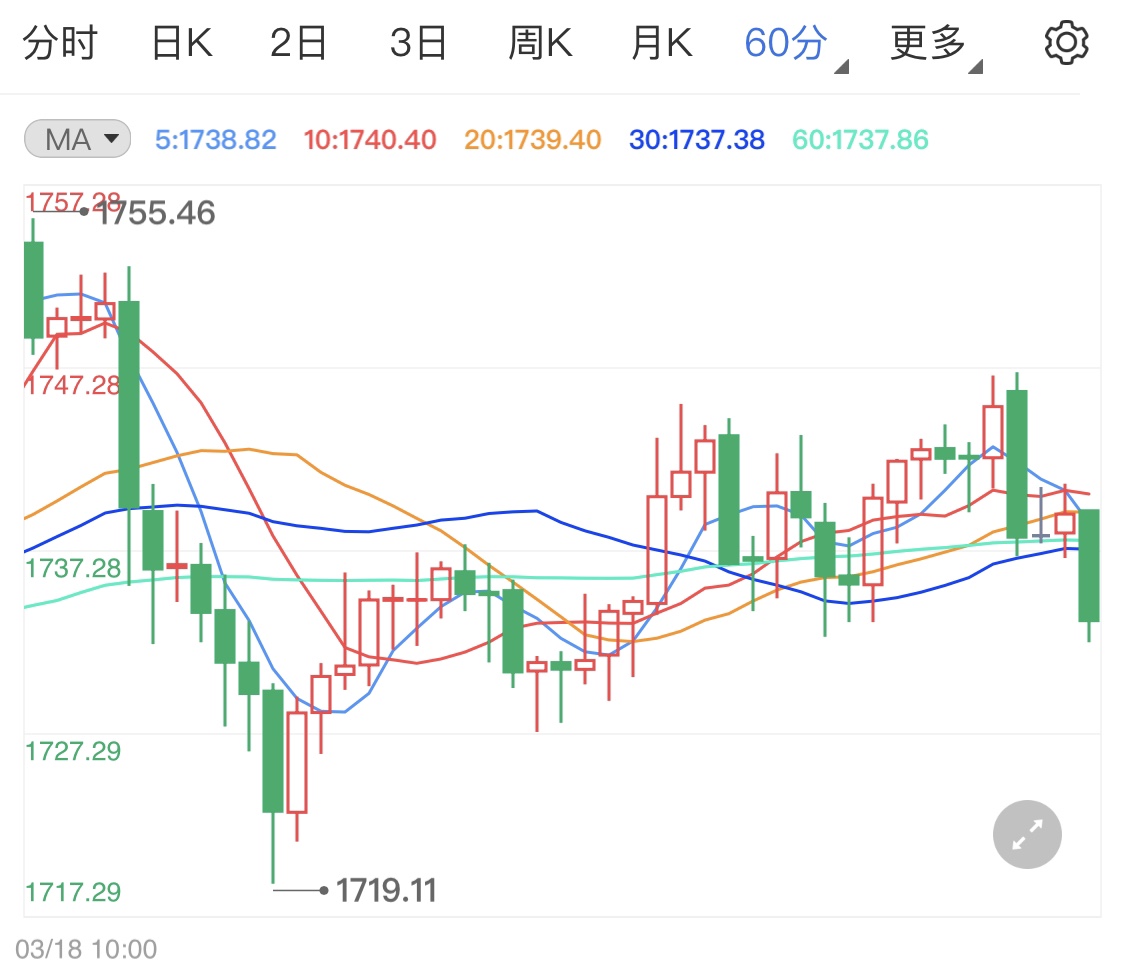Click the 1727.29 axis label

pos(72,752)
